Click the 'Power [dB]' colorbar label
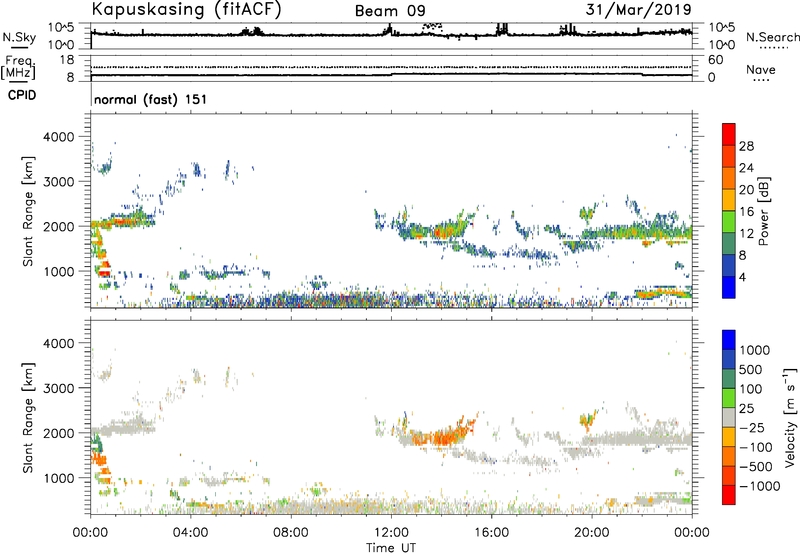 coord(764,211)
